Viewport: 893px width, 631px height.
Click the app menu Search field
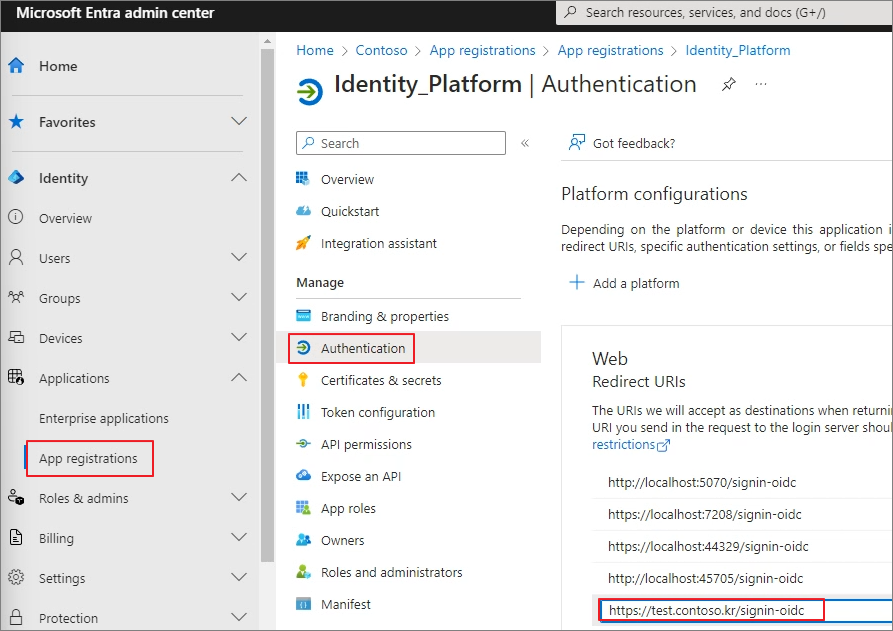400,143
